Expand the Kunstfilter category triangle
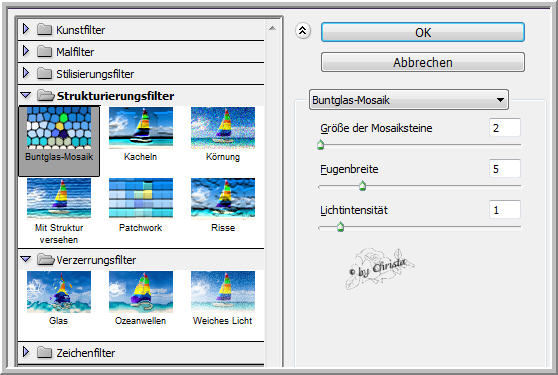Image resolution: width=558 pixels, height=375 pixels. [26, 28]
